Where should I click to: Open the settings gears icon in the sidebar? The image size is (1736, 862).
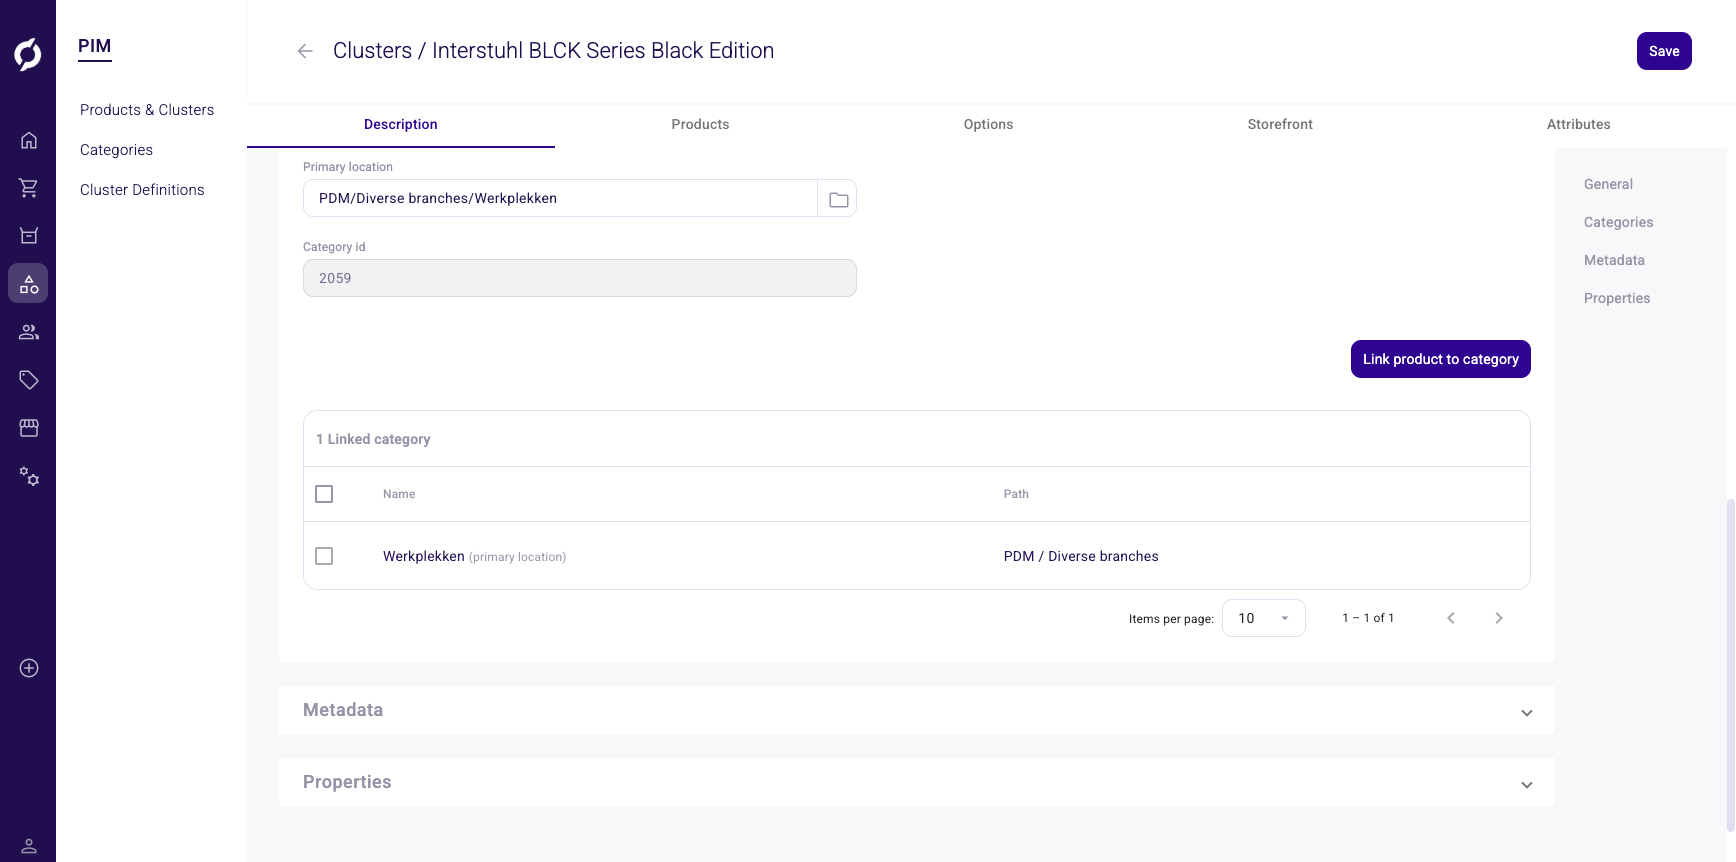(29, 477)
